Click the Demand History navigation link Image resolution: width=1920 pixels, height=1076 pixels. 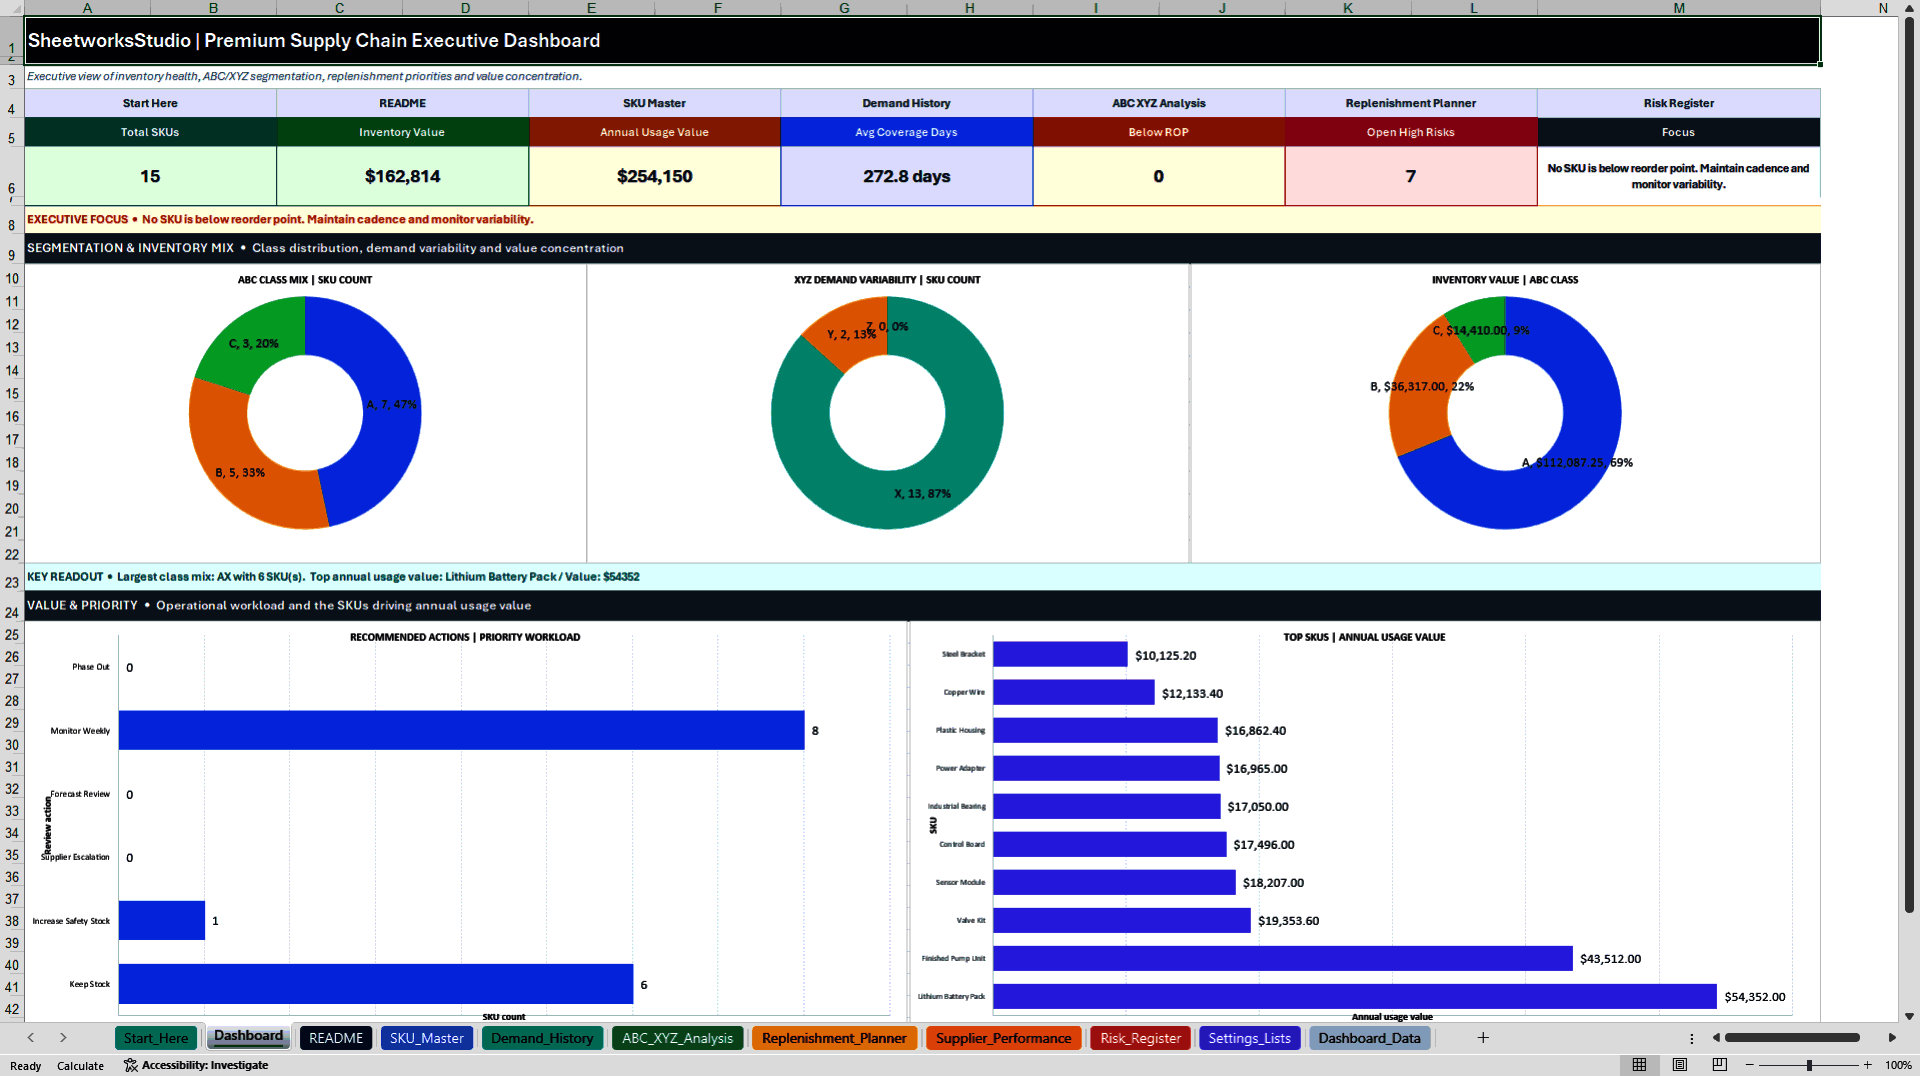coord(906,103)
